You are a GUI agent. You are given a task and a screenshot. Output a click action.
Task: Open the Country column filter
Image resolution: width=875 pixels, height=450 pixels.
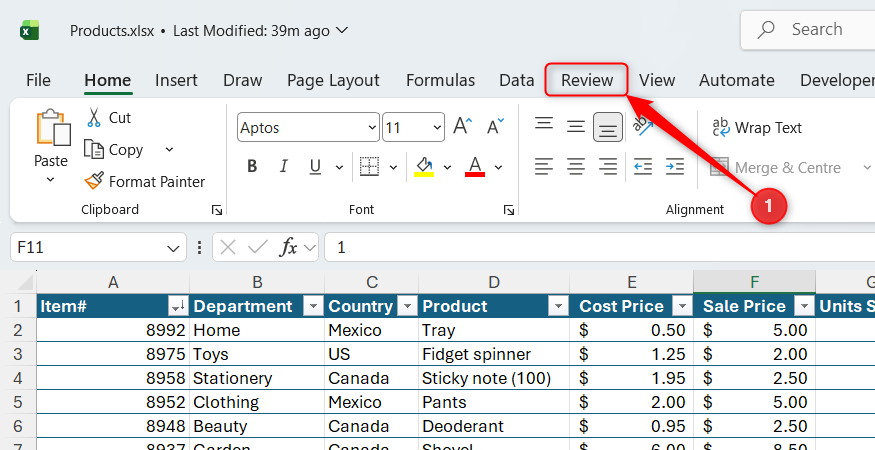point(407,306)
